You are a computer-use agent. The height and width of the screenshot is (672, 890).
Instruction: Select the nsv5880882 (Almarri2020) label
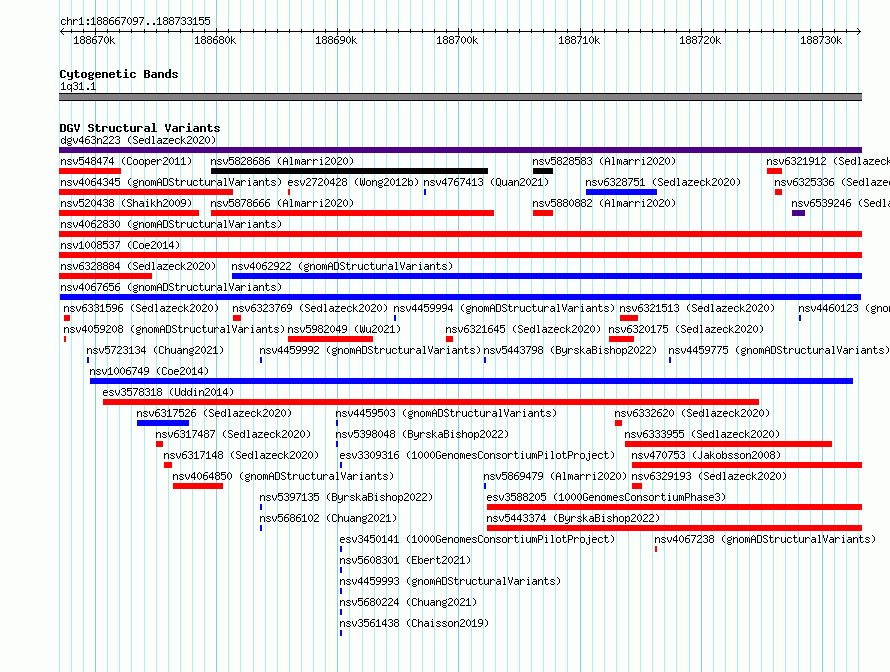pyautogui.click(x=604, y=203)
